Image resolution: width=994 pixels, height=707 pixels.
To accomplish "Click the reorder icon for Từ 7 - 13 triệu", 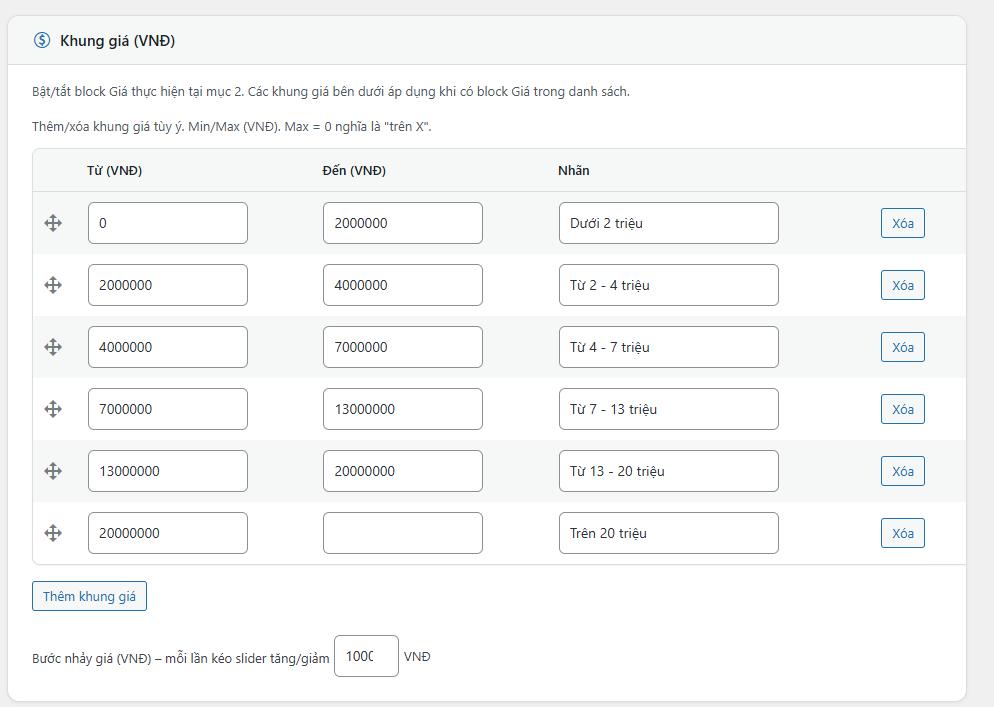I will click(x=53, y=409).
